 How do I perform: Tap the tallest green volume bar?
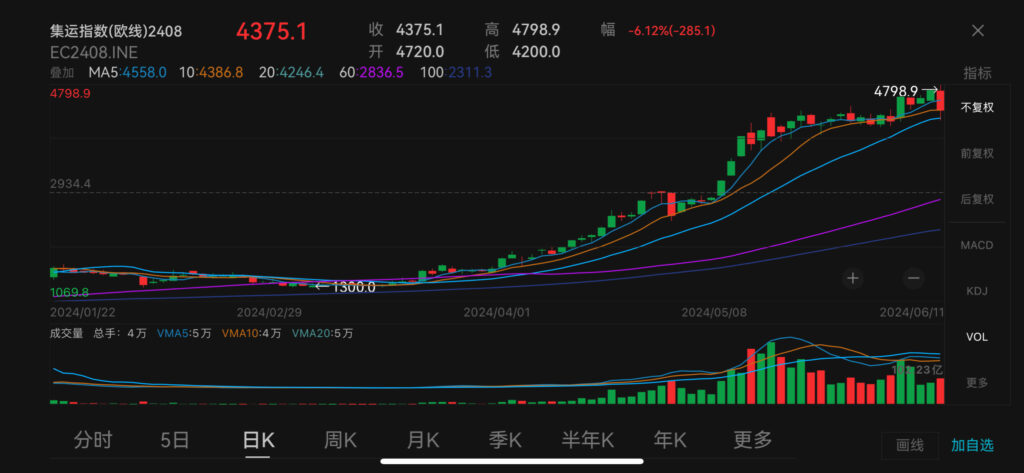(x=771, y=372)
